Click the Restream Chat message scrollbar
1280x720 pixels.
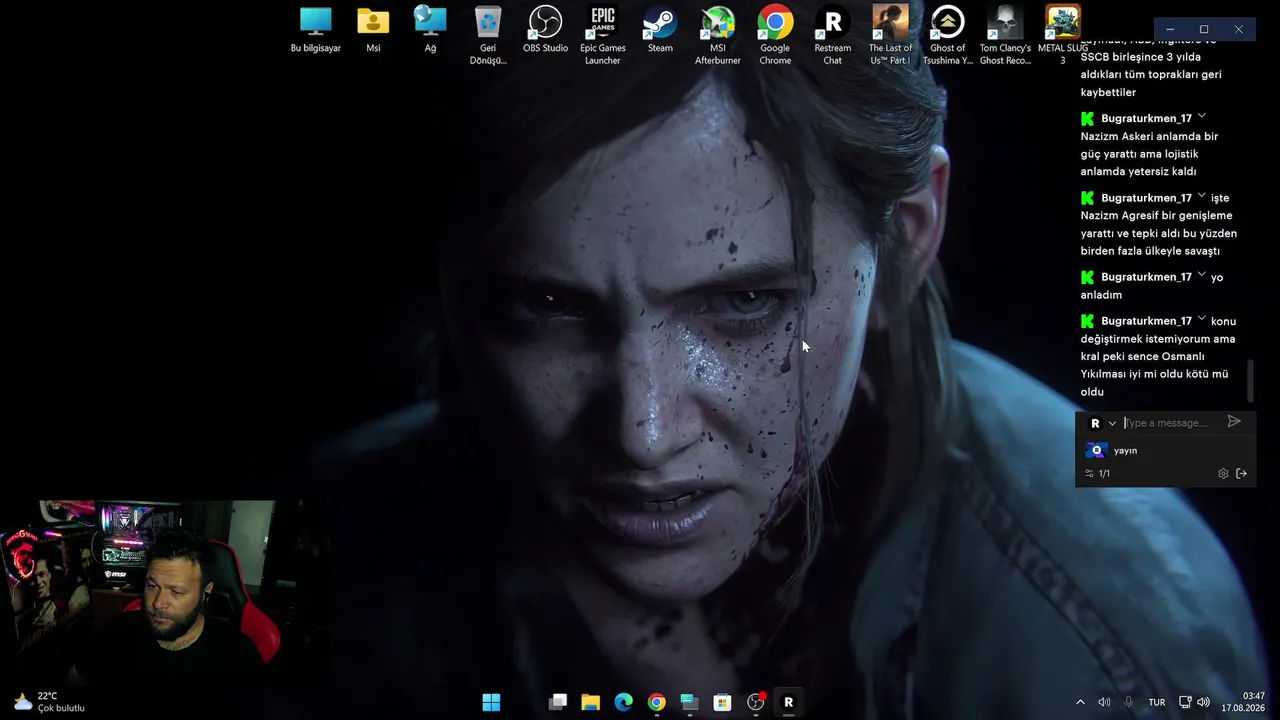(1249, 381)
